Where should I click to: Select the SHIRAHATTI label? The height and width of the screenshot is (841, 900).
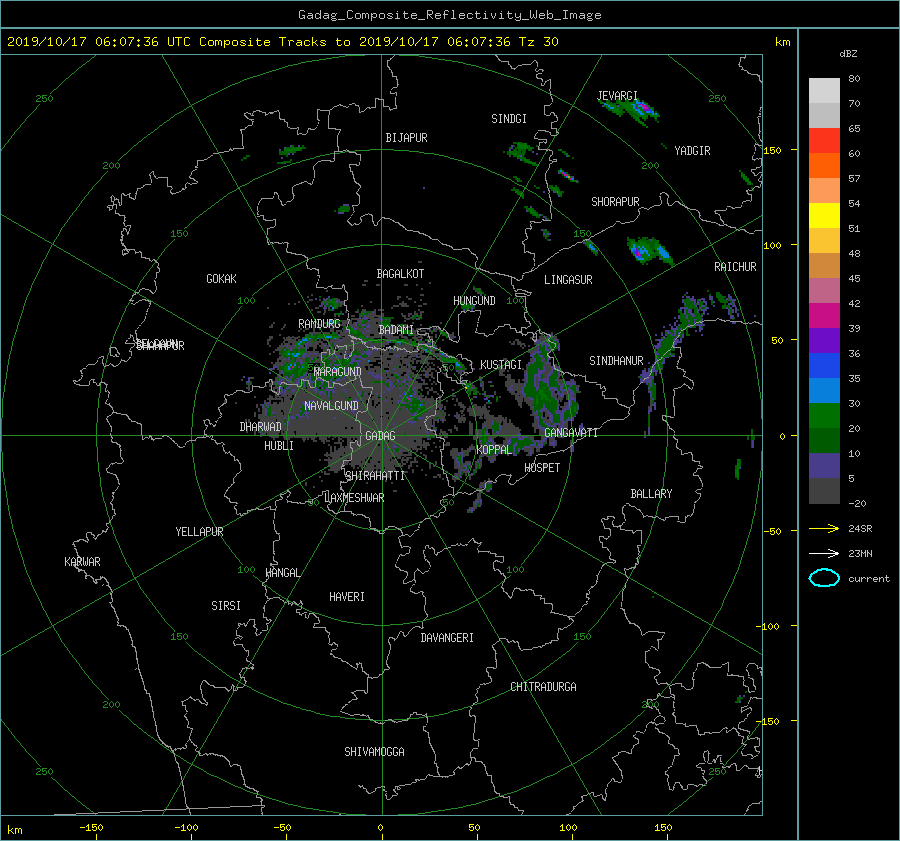click(375, 476)
